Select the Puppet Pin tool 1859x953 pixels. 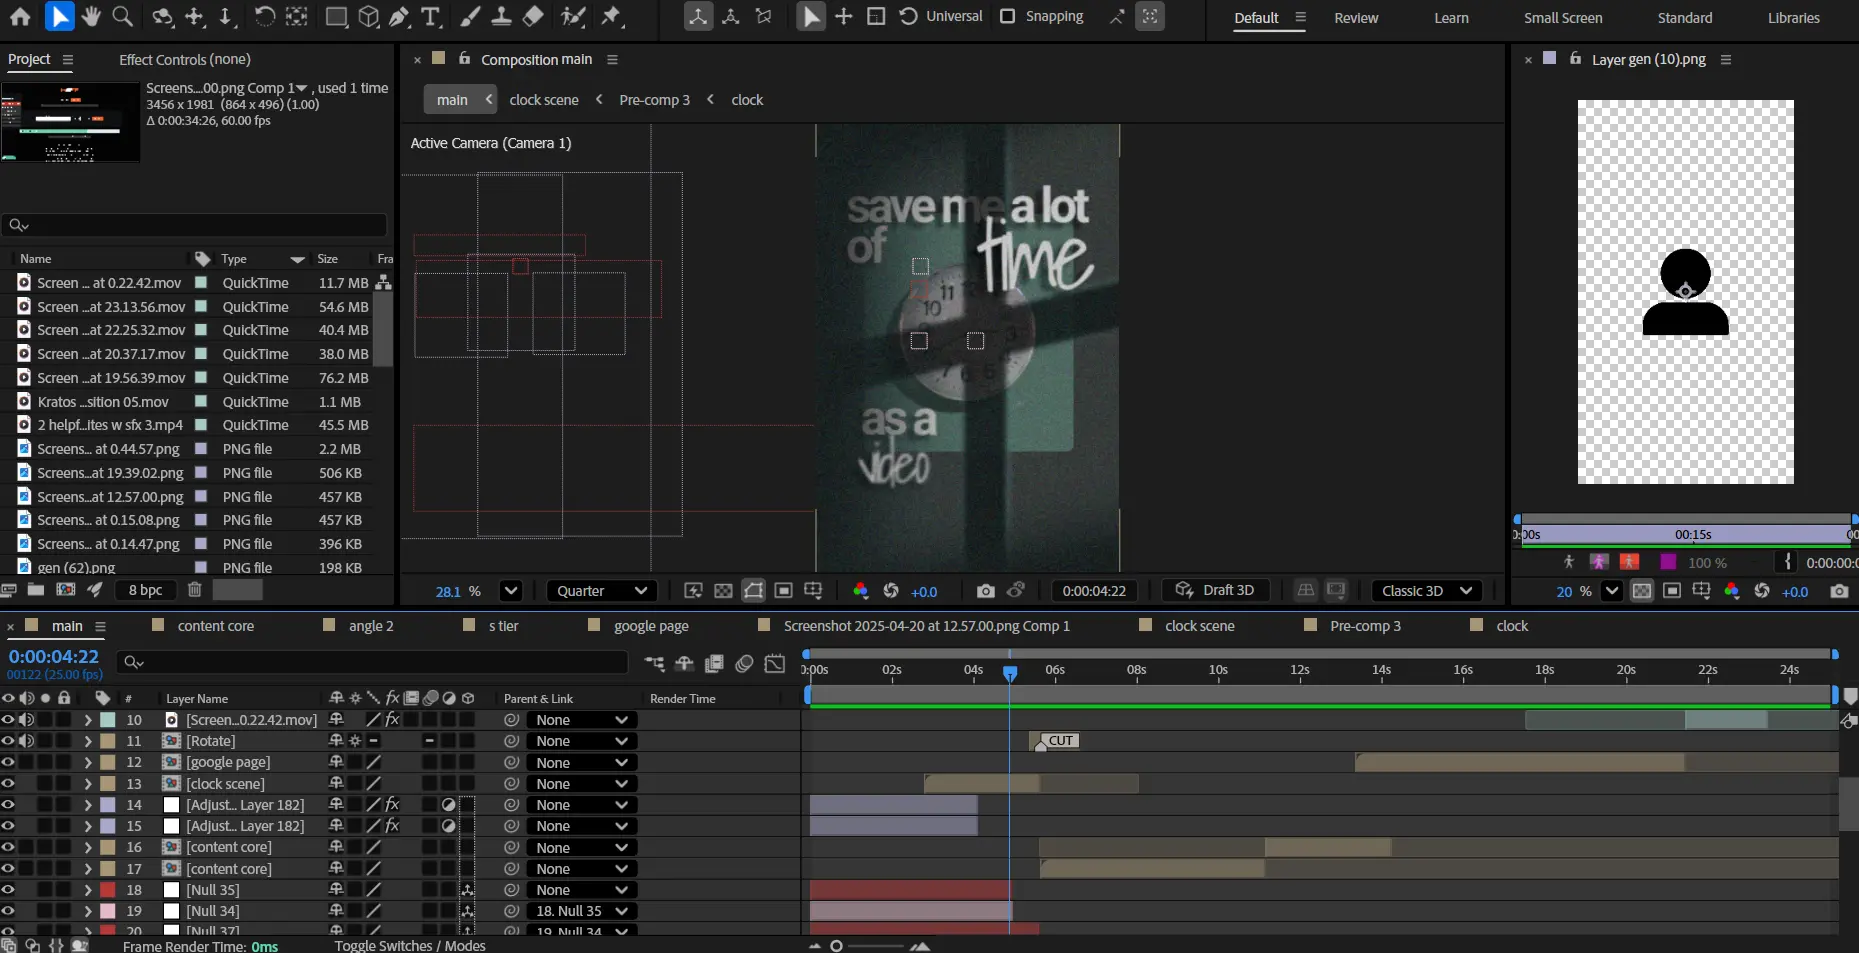(612, 16)
